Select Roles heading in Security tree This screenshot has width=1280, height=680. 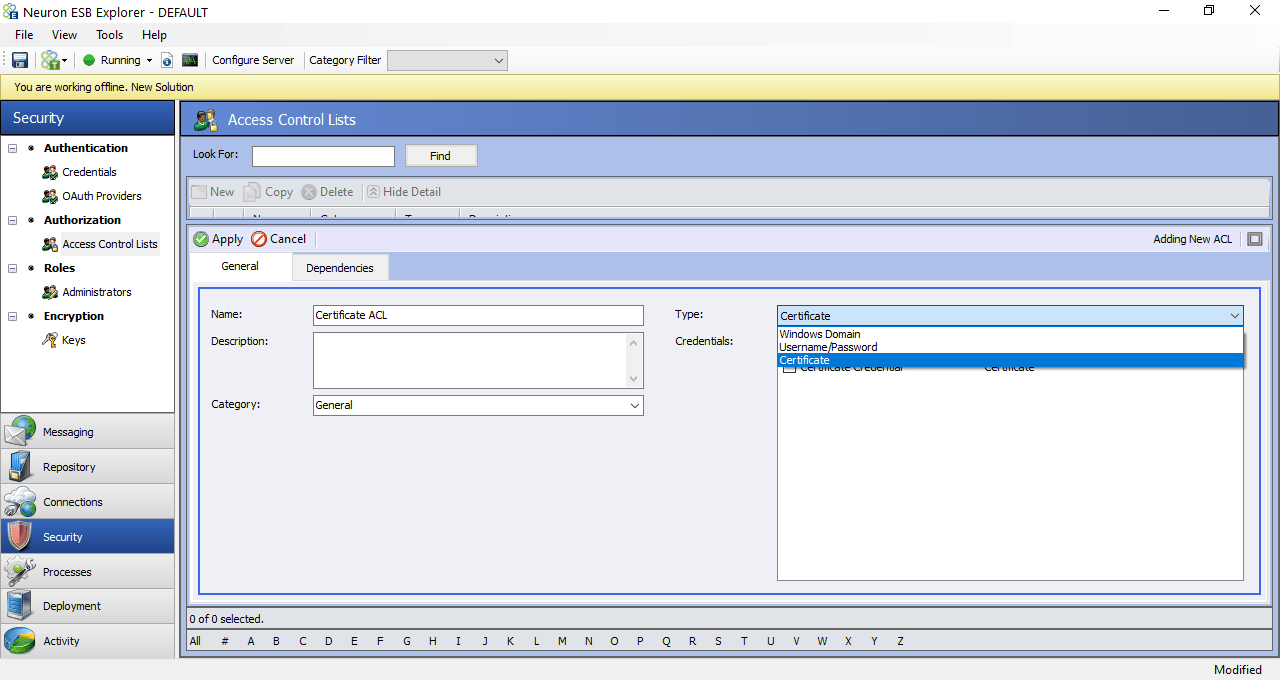59,268
